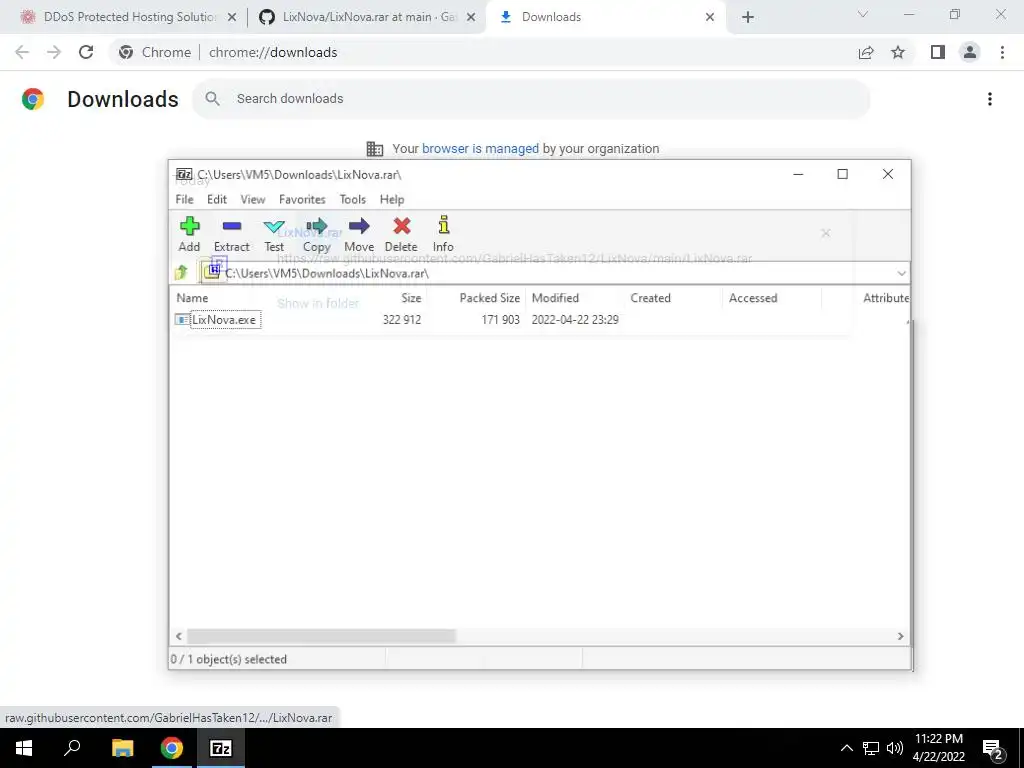The height and width of the screenshot is (768, 1024).
Task: Go up one folder level in 7-Zip
Action: 182,272
